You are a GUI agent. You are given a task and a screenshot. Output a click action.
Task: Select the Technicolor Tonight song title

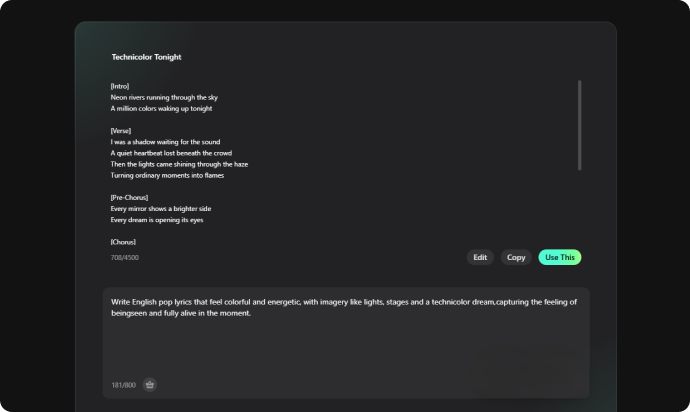pos(147,57)
